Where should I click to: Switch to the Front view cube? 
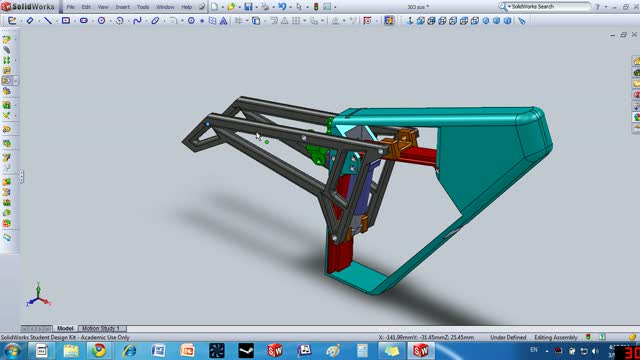tap(420, 21)
